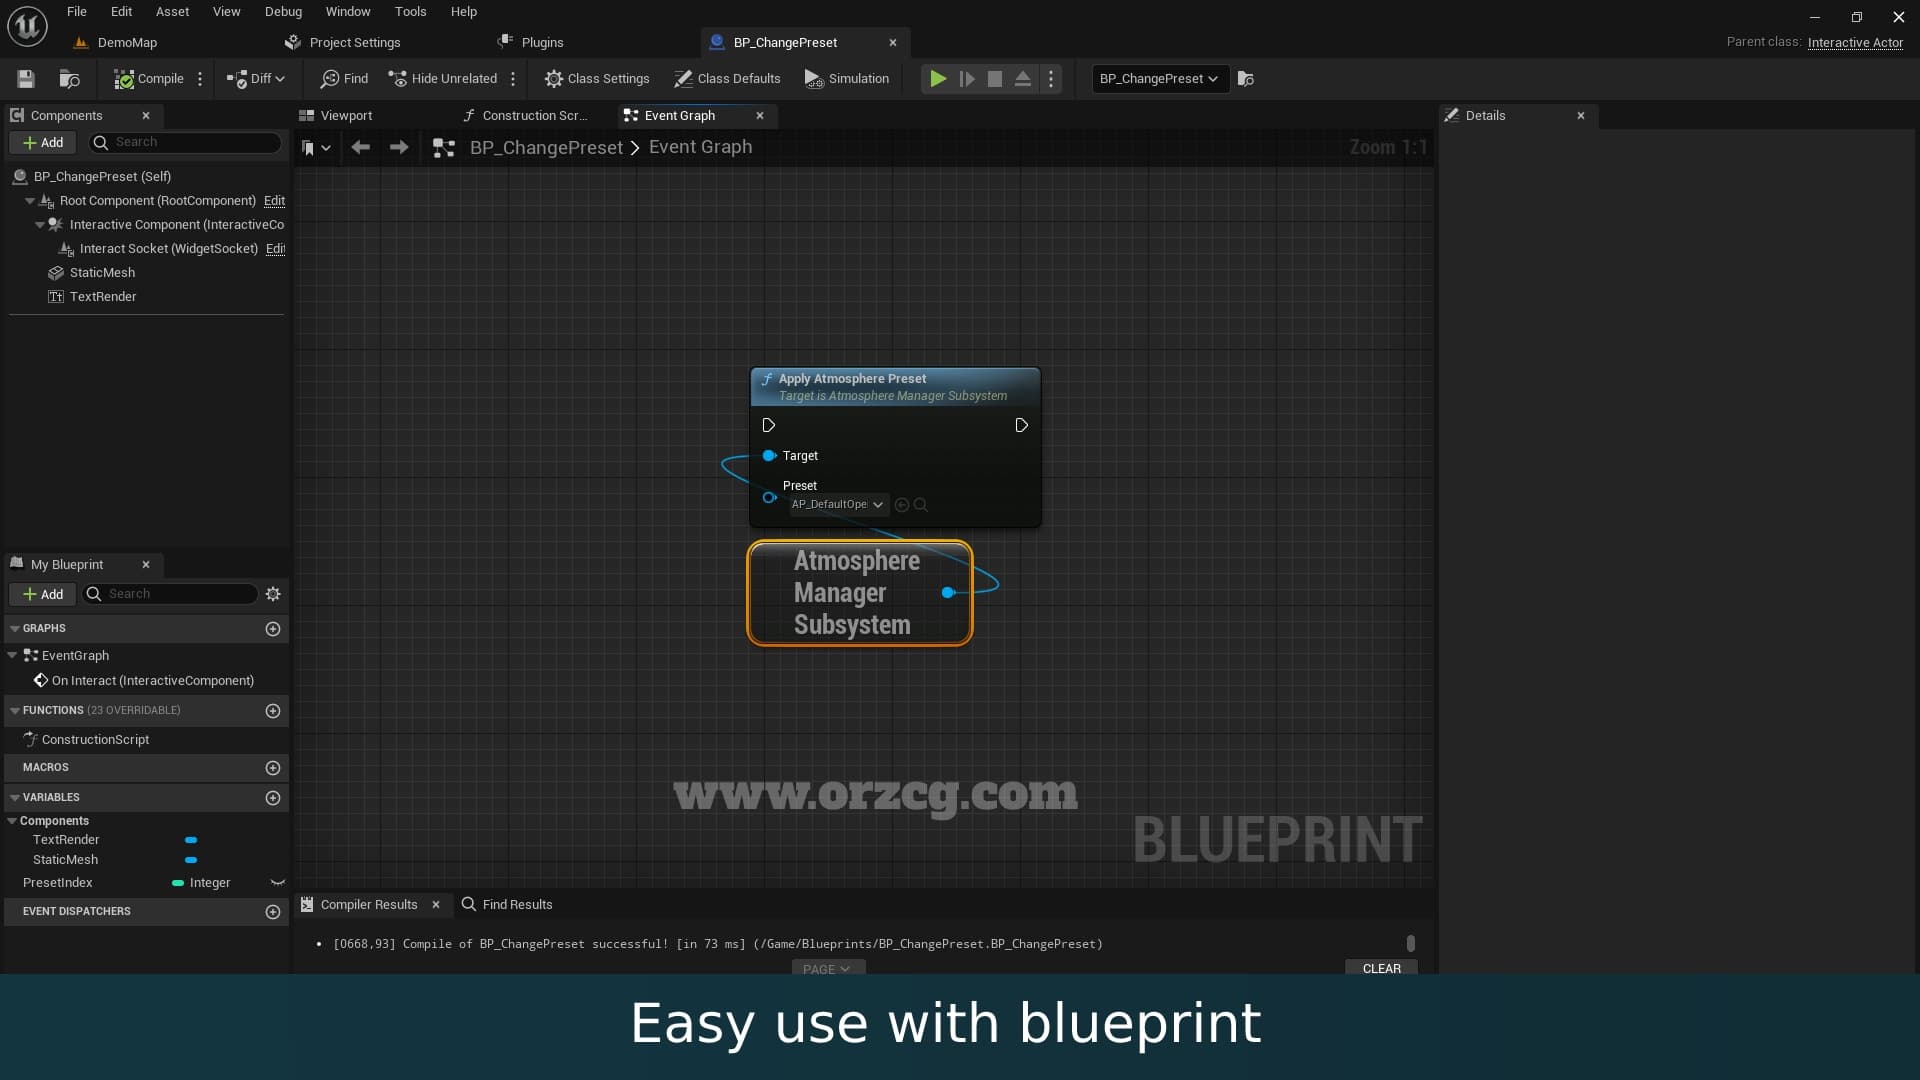The height and width of the screenshot is (1080, 1920).
Task: Close the BP_ChangePreset tab
Action: 893,43
